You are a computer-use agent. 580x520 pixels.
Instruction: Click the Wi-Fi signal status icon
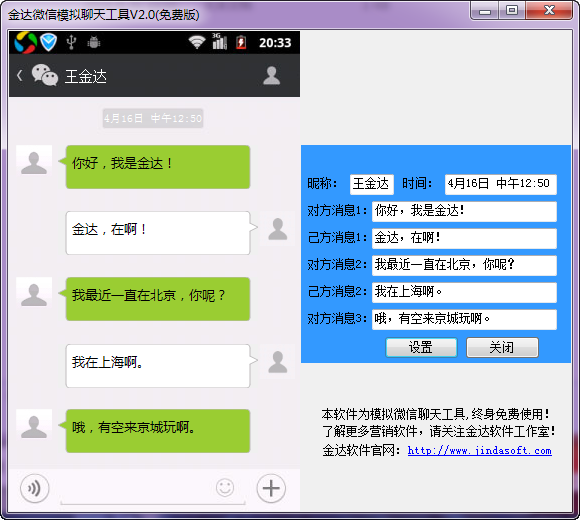point(197,42)
